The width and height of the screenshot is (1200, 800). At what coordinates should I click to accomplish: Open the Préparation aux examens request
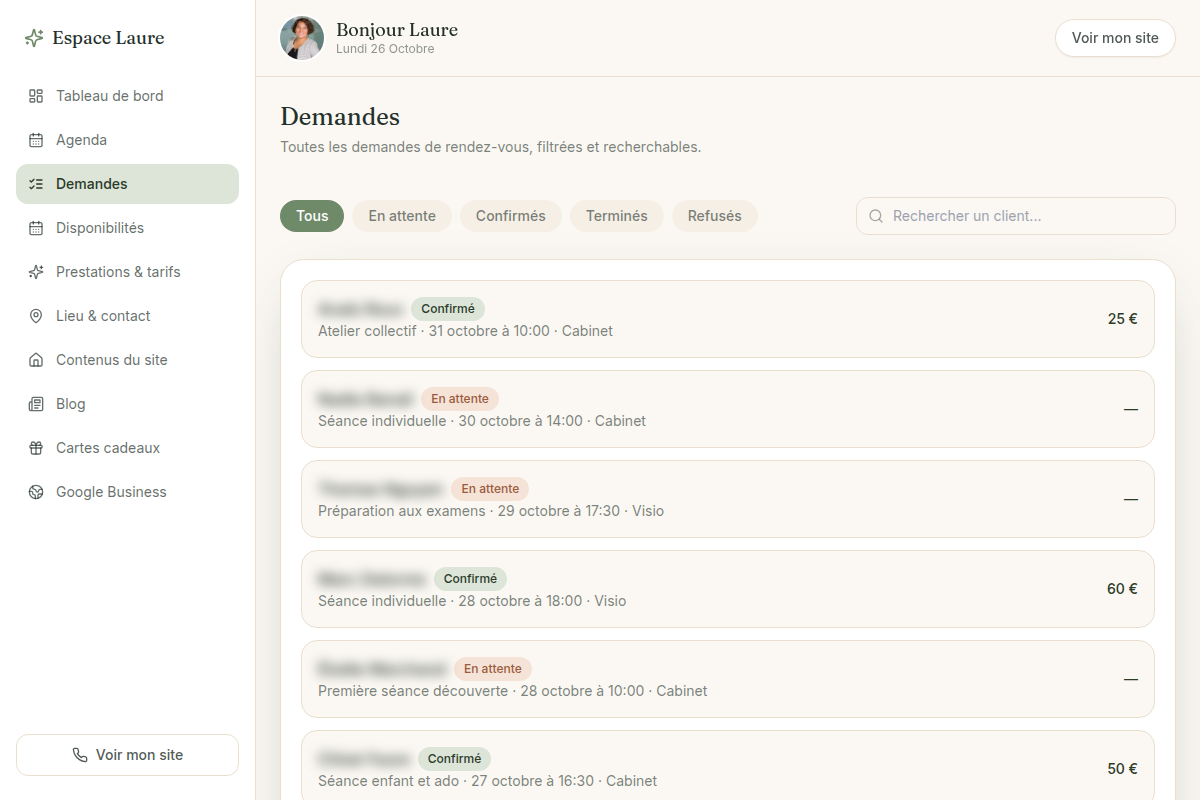click(x=728, y=499)
